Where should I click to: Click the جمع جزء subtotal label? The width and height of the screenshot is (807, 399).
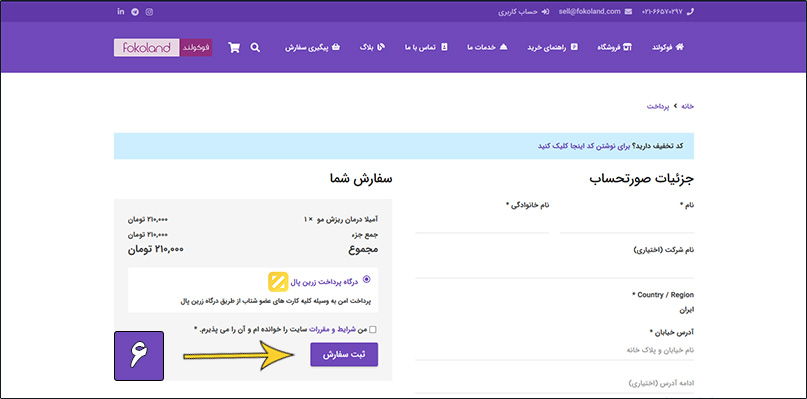[364, 234]
